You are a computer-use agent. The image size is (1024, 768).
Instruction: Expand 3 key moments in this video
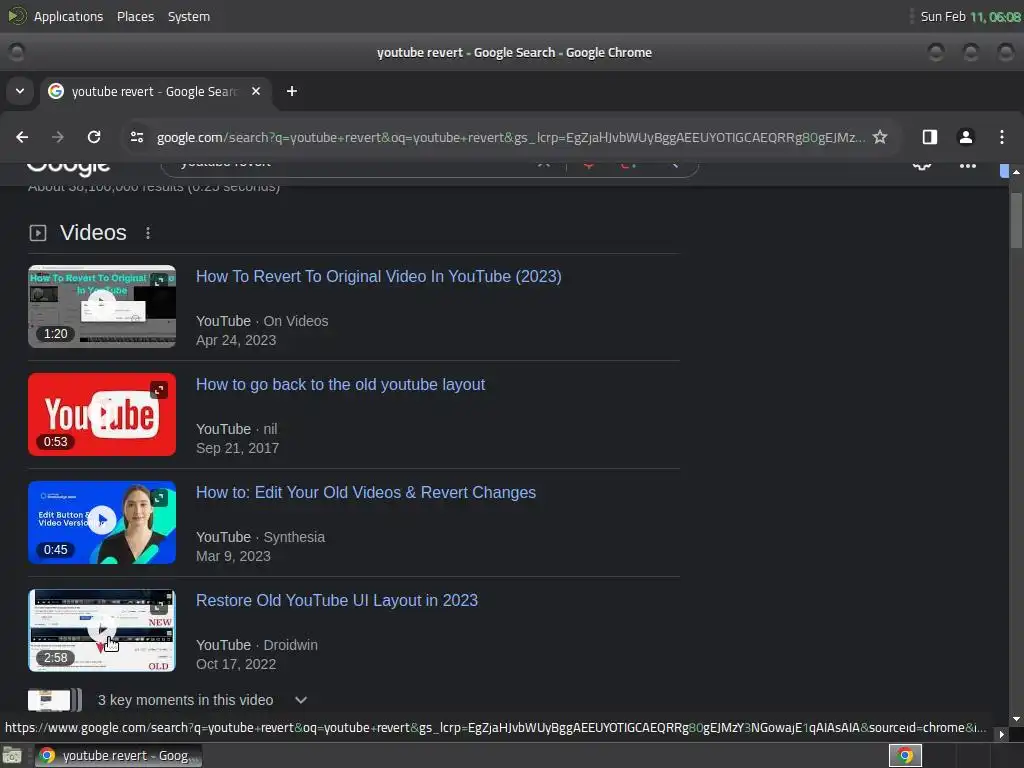300,700
